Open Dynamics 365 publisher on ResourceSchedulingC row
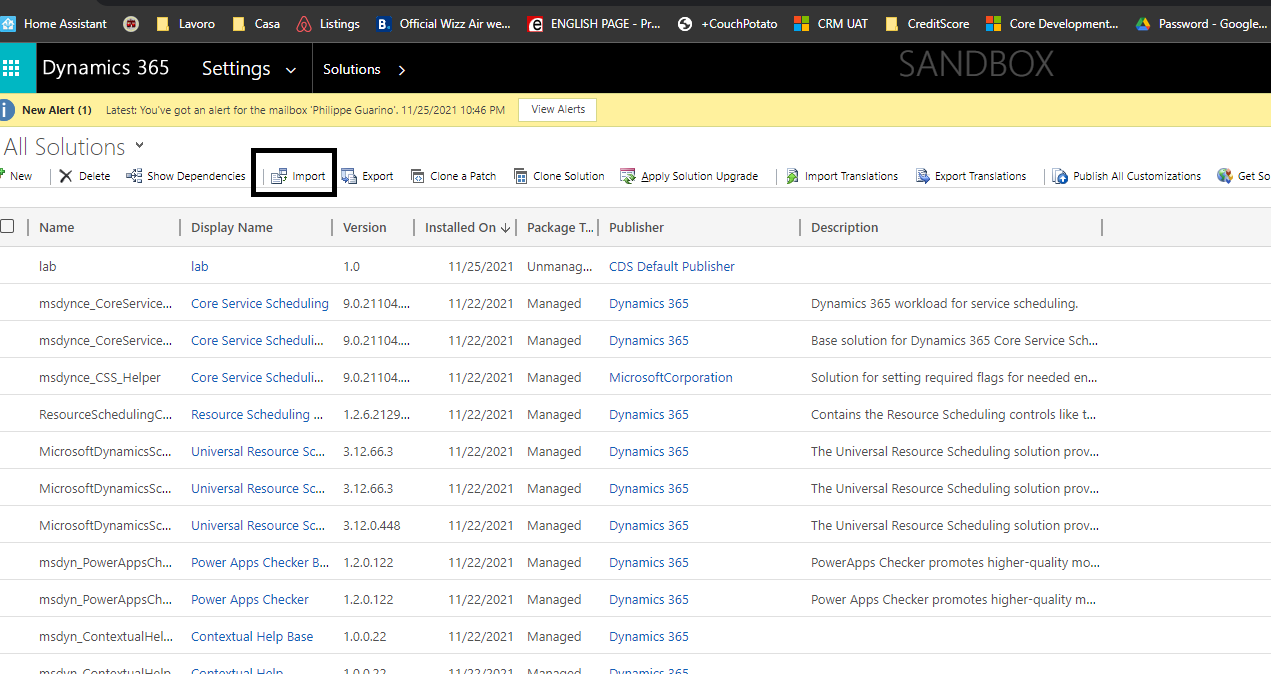 click(649, 414)
